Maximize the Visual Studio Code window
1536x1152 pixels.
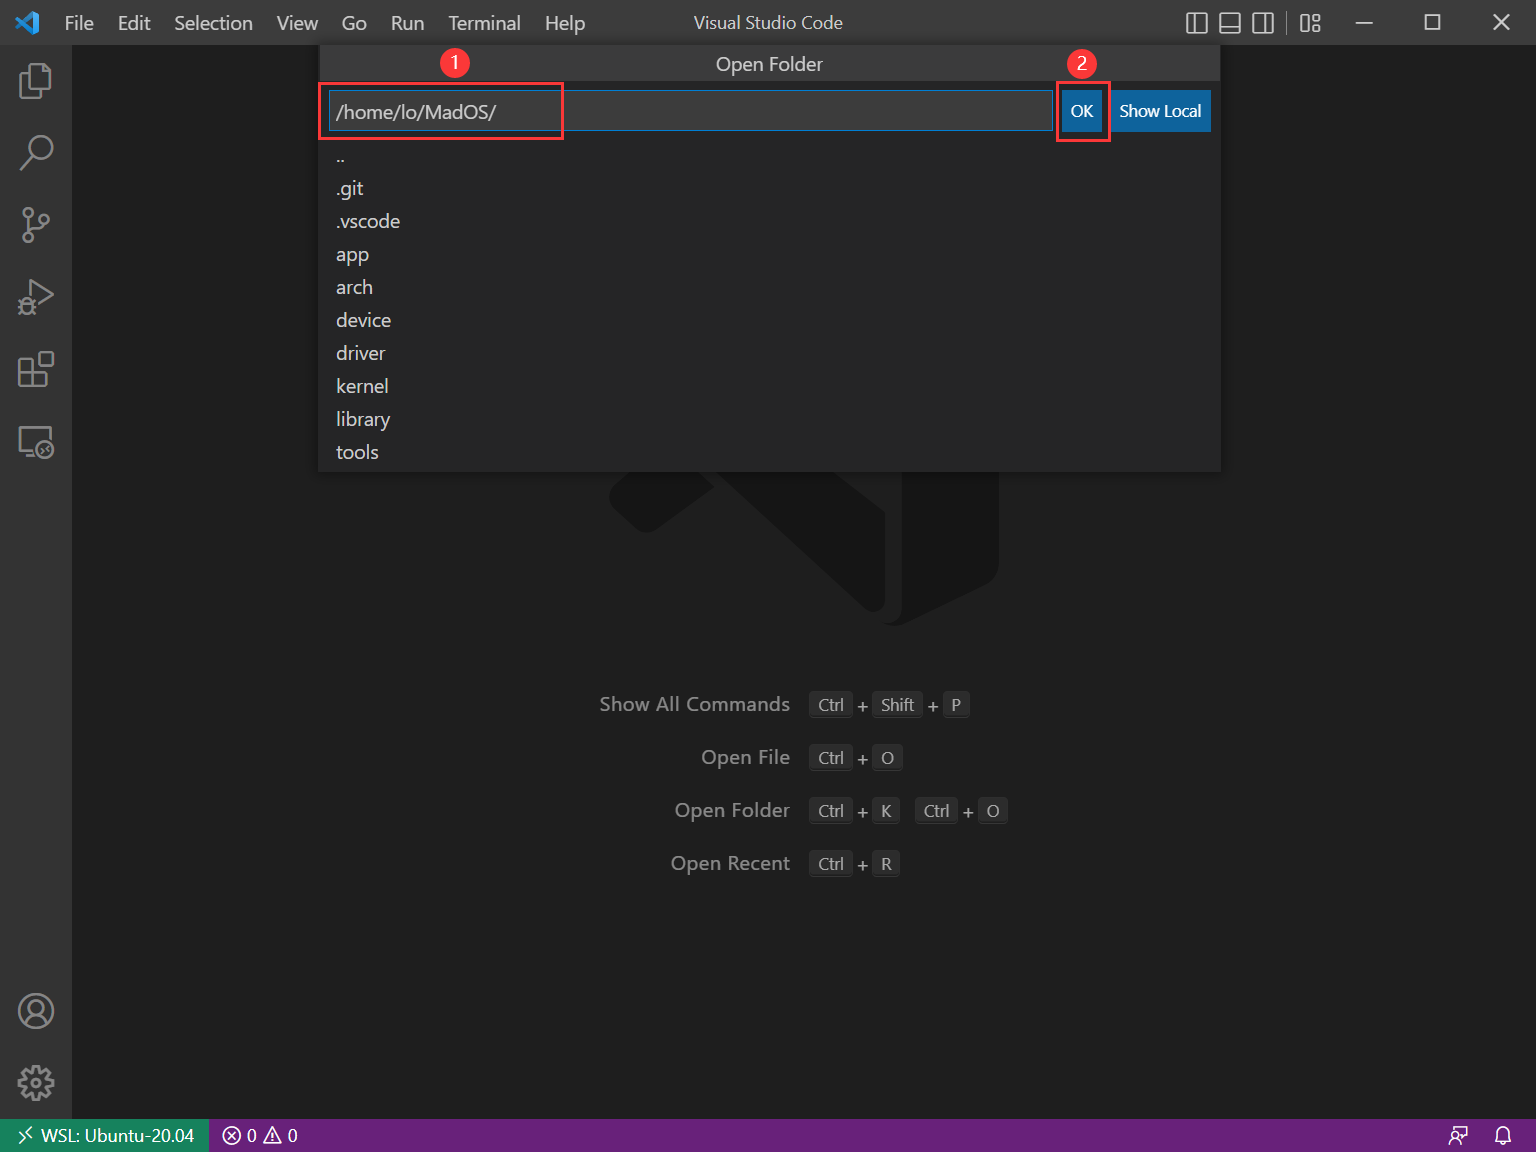1432,23
